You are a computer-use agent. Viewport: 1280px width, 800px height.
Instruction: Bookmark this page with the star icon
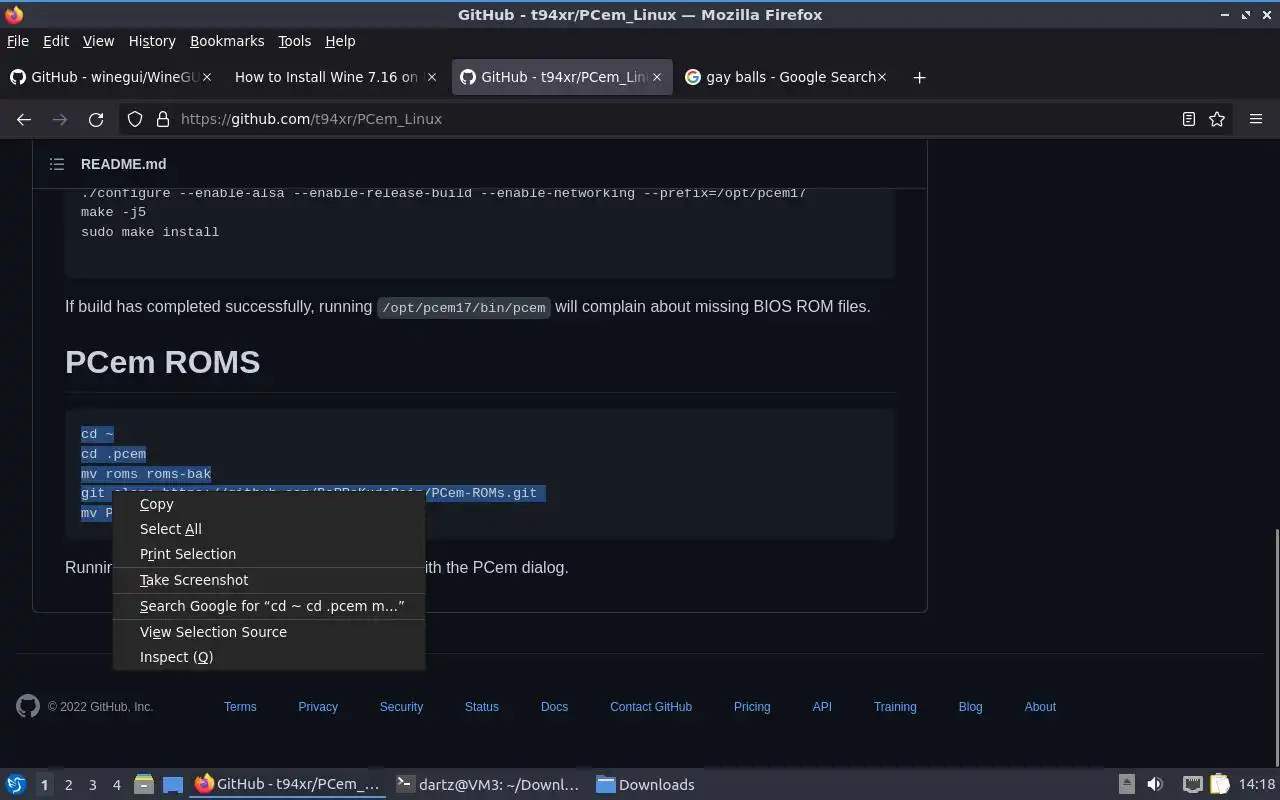pos(1217,119)
